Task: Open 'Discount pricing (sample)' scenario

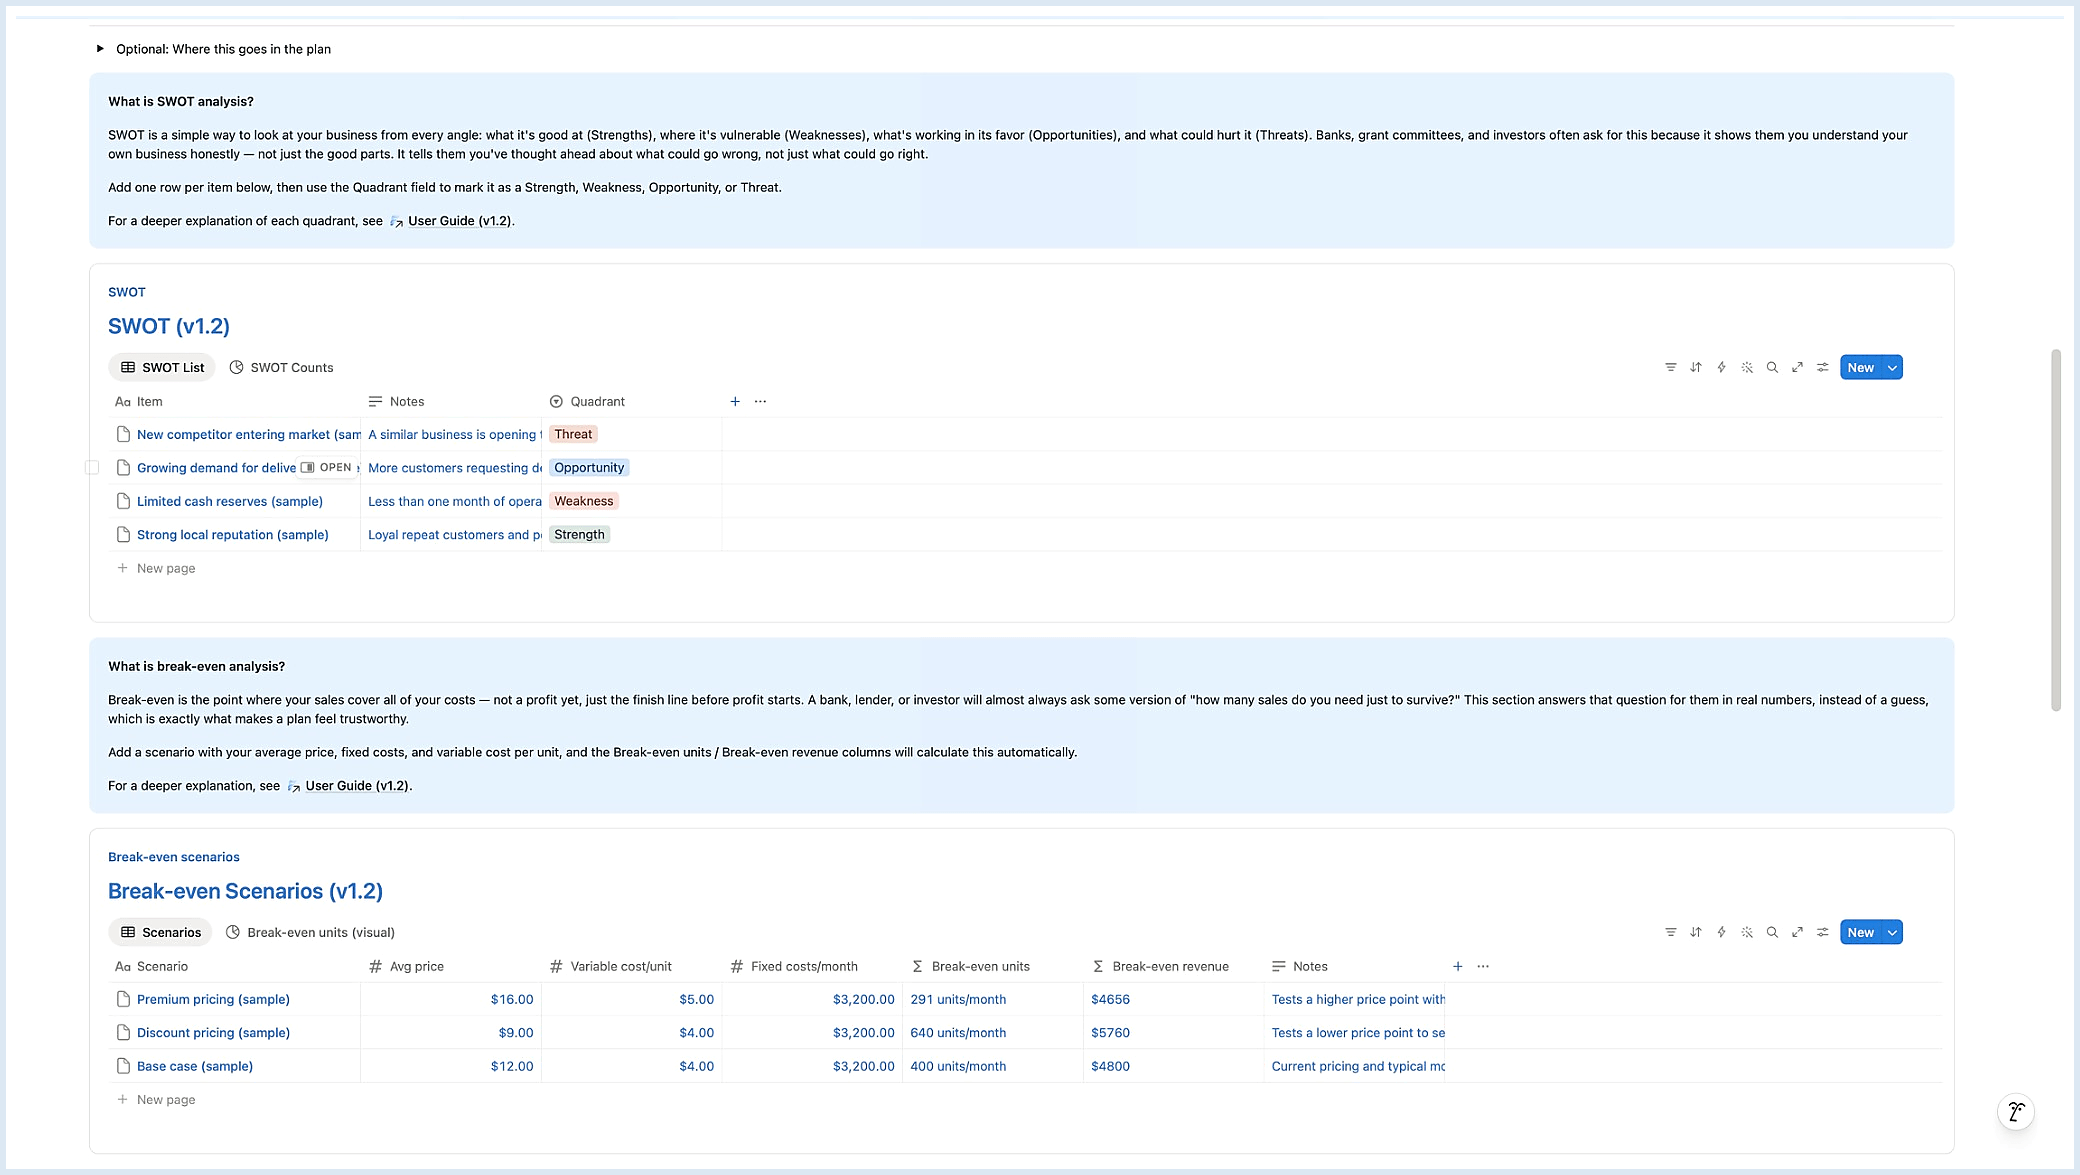Action: click(x=213, y=1033)
